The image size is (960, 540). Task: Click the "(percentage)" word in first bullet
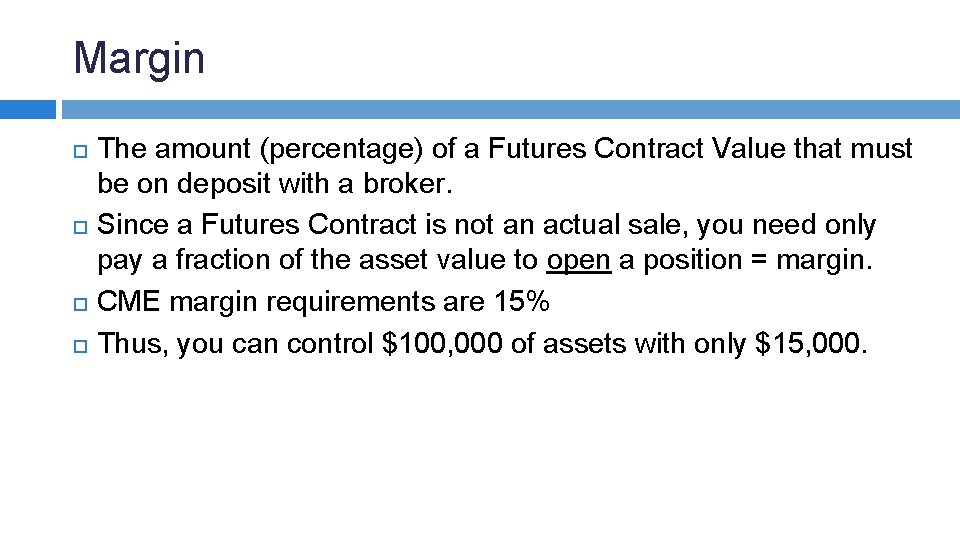coord(342,149)
